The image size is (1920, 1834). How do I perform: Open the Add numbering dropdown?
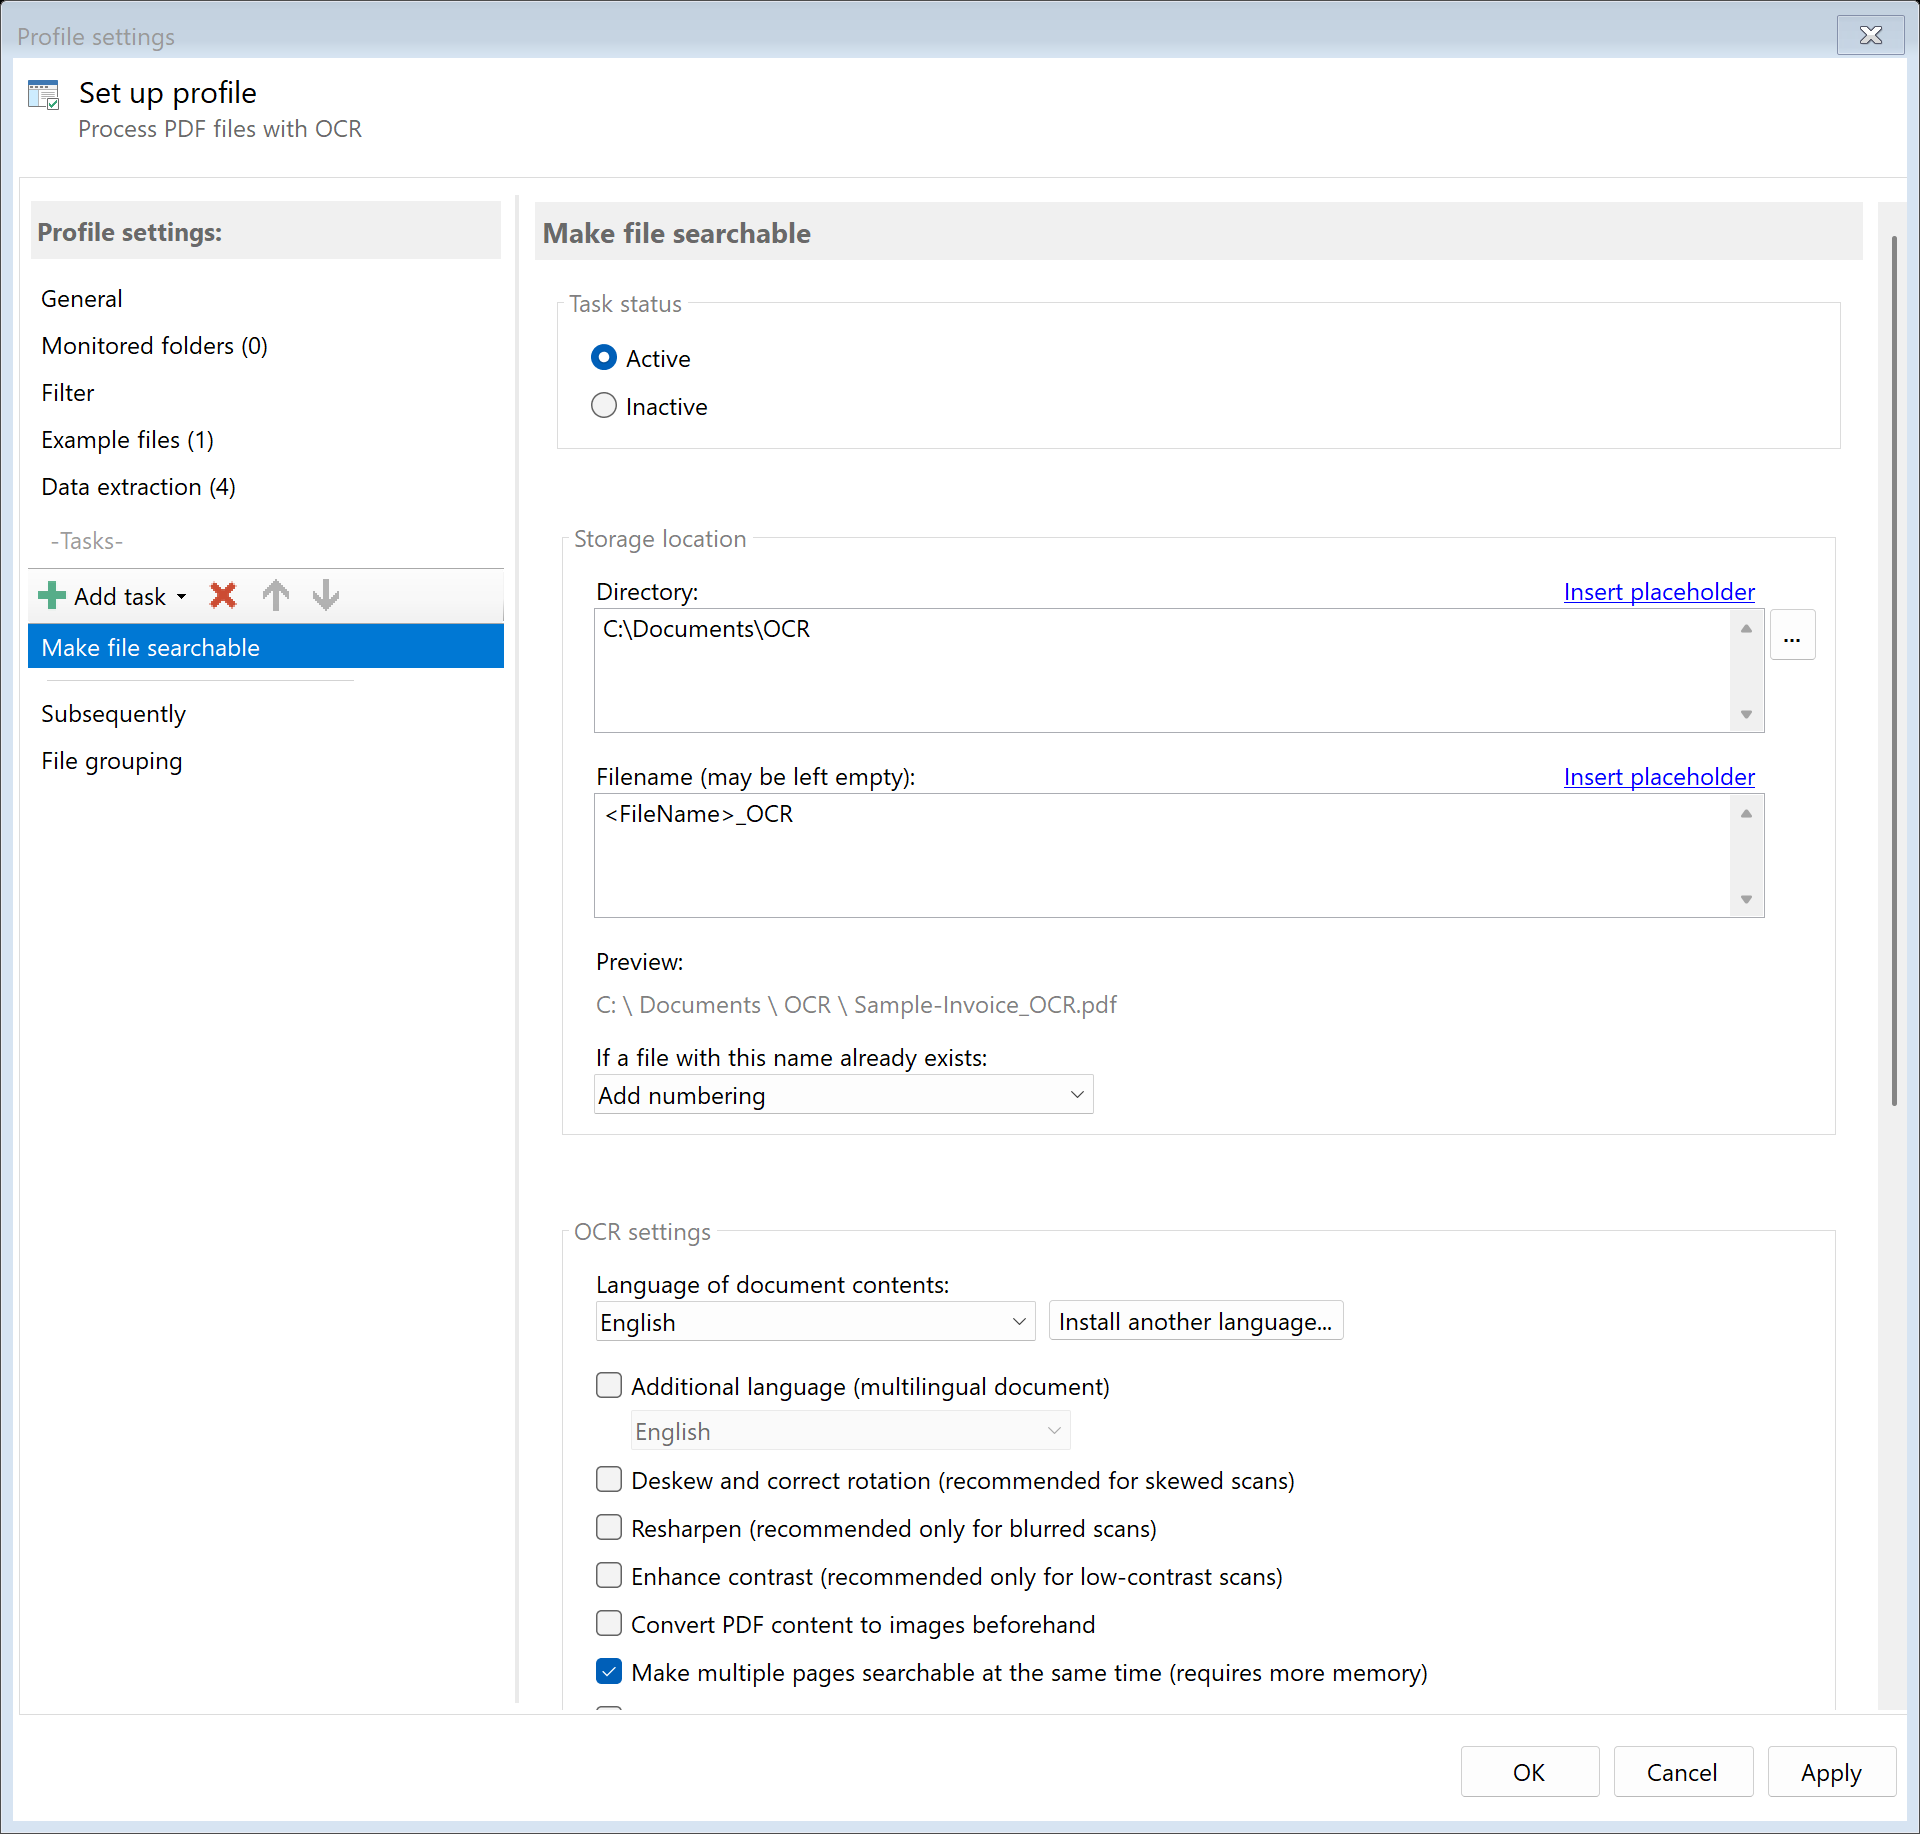click(843, 1095)
